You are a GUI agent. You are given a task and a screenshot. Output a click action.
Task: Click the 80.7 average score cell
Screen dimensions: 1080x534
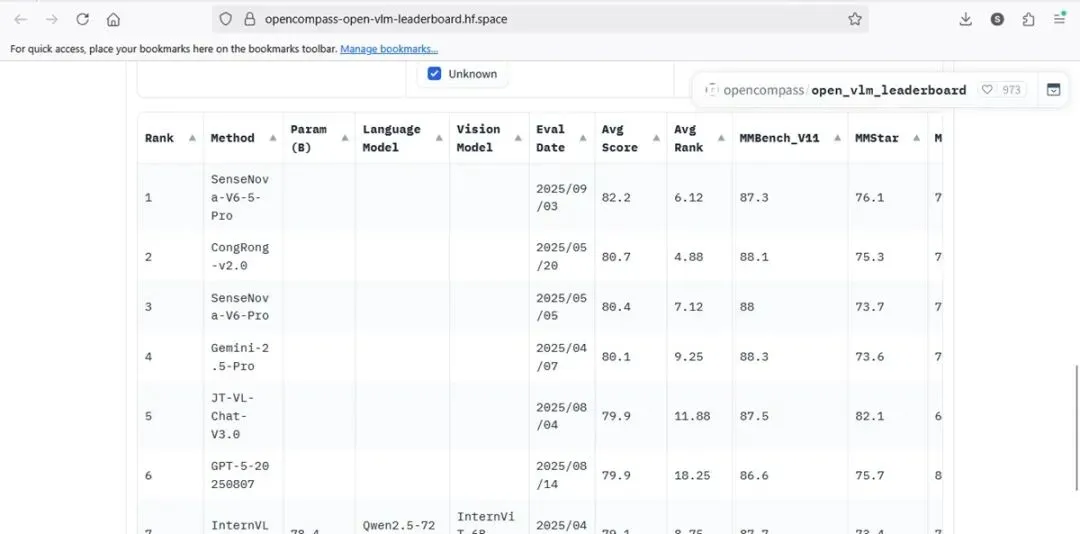click(631, 256)
